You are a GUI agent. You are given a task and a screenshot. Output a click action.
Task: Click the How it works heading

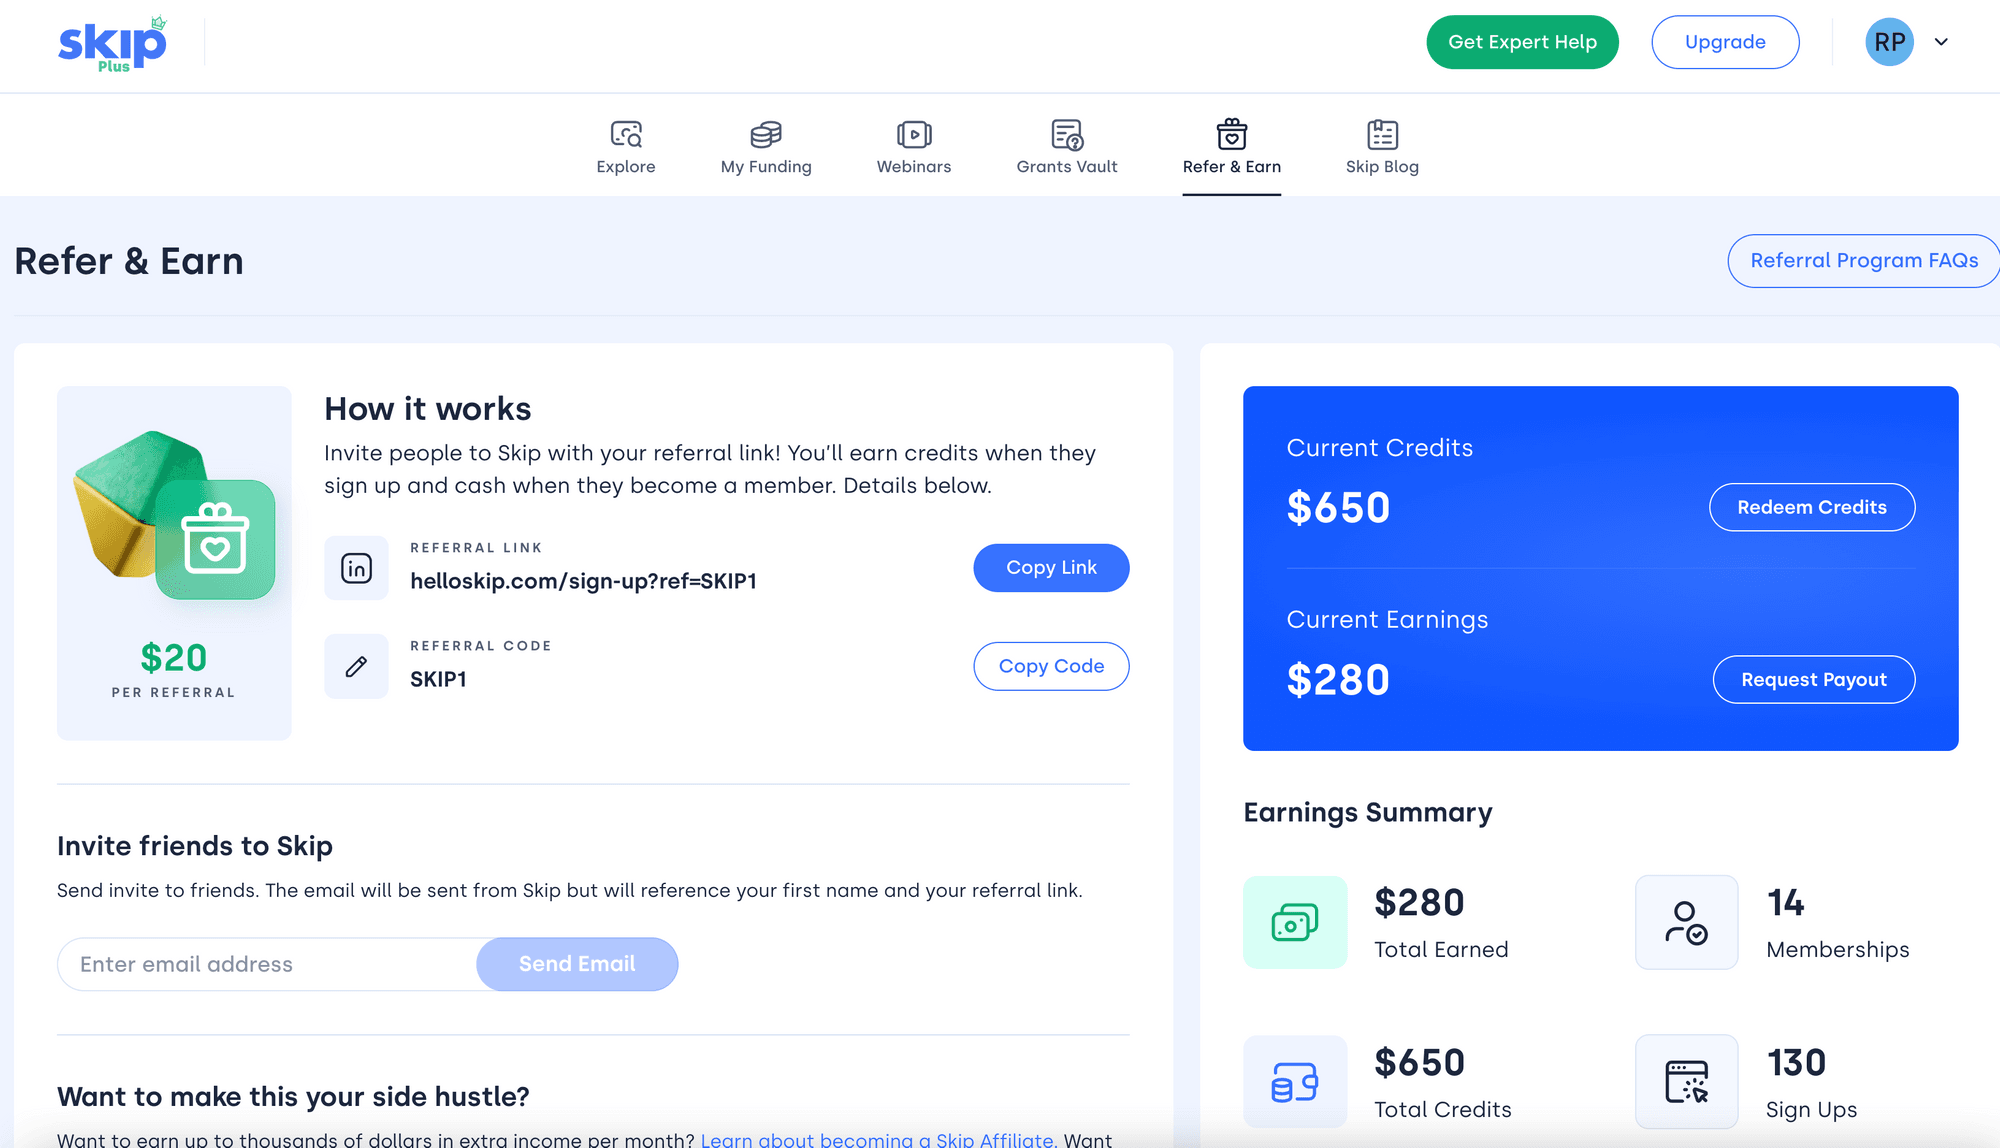click(x=427, y=409)
